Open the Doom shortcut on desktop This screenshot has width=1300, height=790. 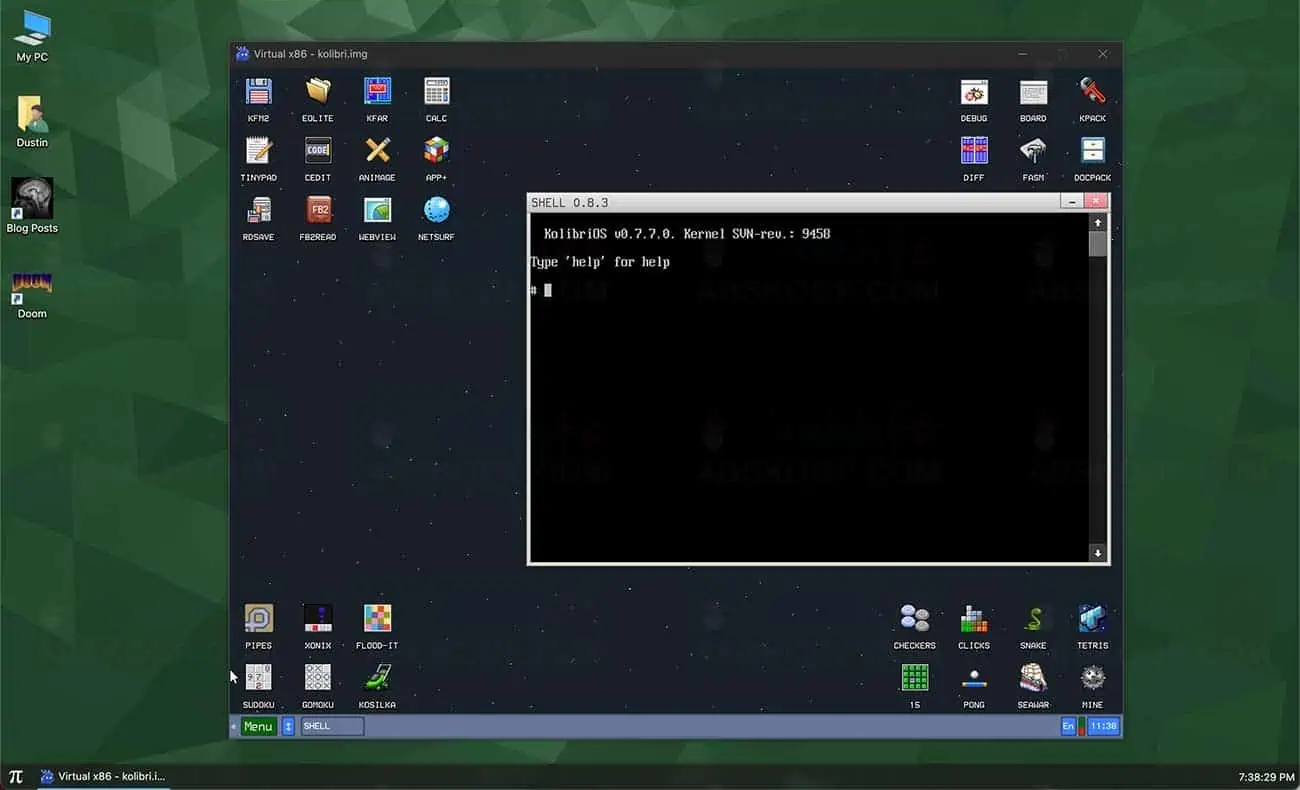tap(32, 289)
